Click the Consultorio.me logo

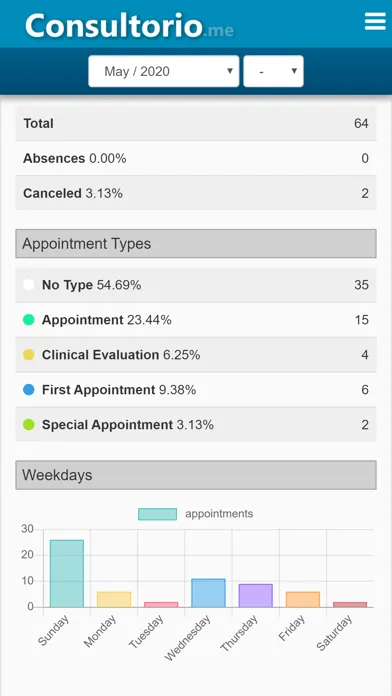(x=130, y=25)
